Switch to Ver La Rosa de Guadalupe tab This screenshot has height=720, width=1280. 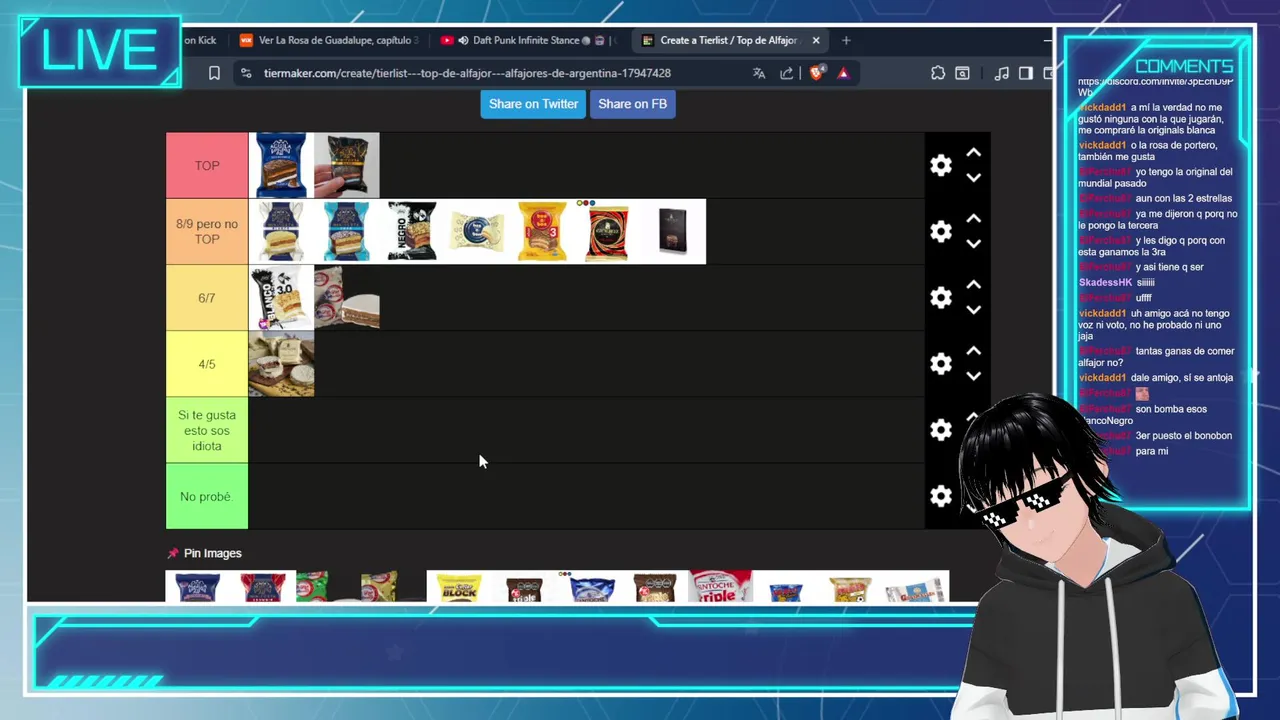tap(328, 41)
